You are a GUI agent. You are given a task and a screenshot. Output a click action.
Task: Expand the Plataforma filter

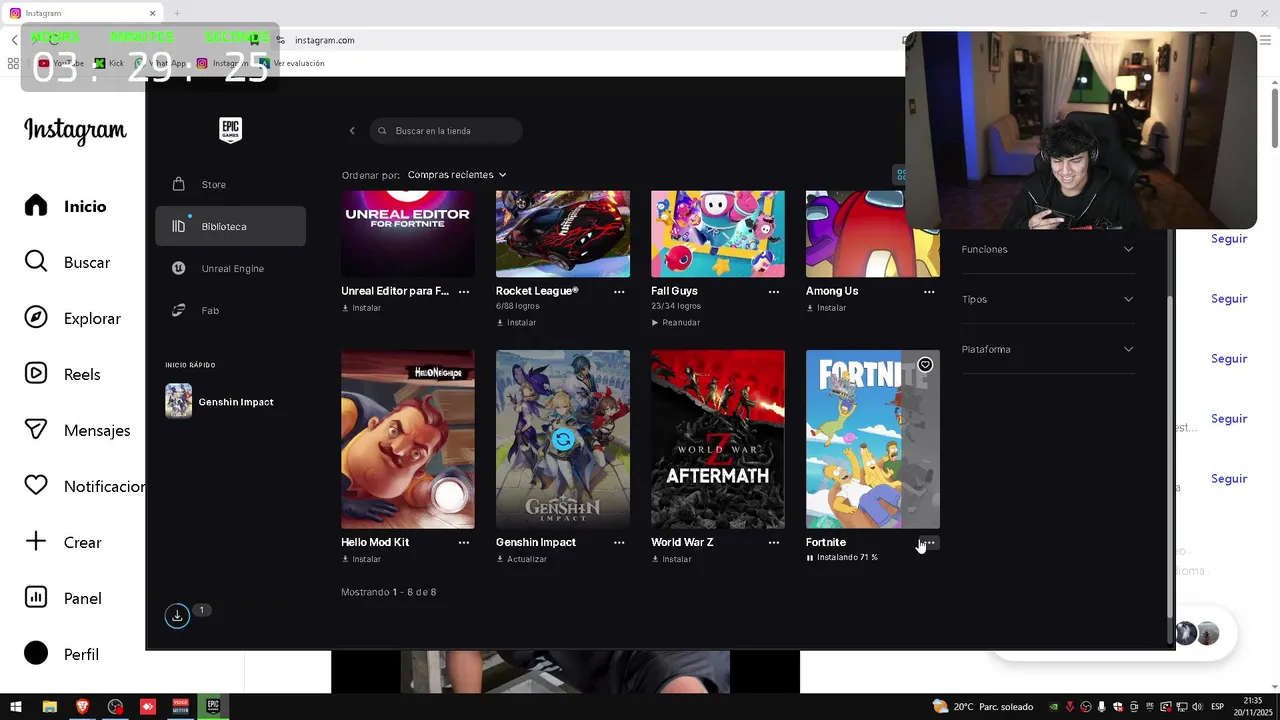1048,349
